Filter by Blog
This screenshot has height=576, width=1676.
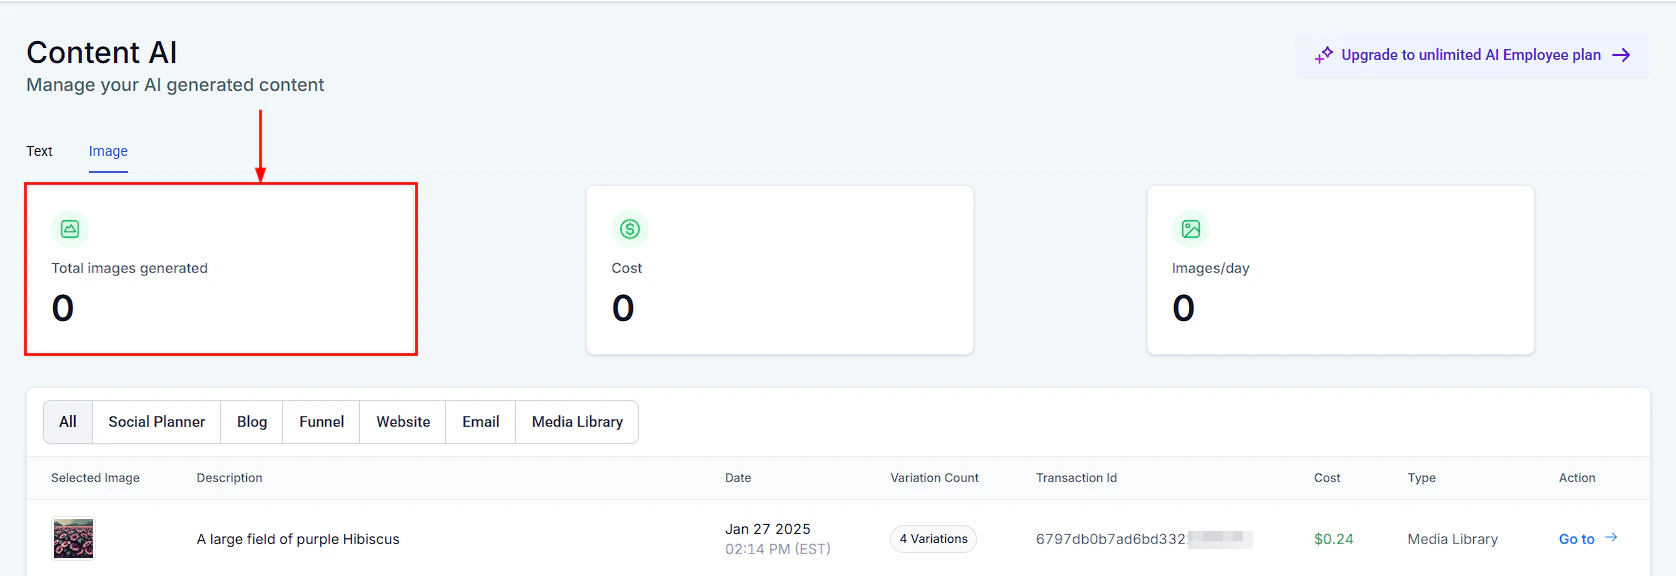coord(252,422)
